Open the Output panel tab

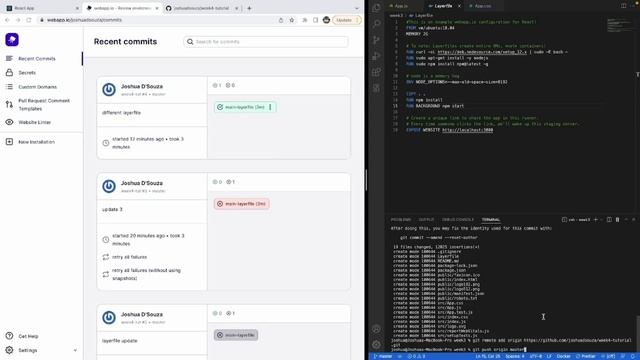426,220
